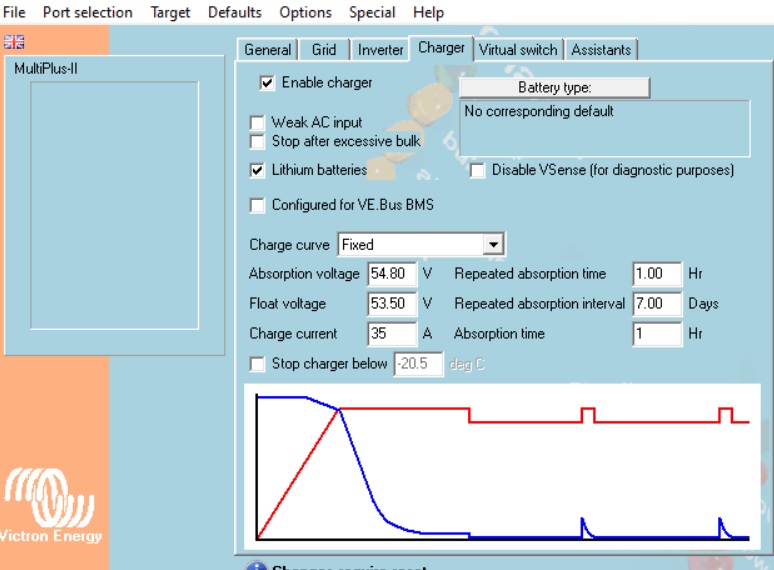Enable Configured for VE.Bus BMS checkbox
This screenshot has width=774, height=570.
tap(257, 205)
